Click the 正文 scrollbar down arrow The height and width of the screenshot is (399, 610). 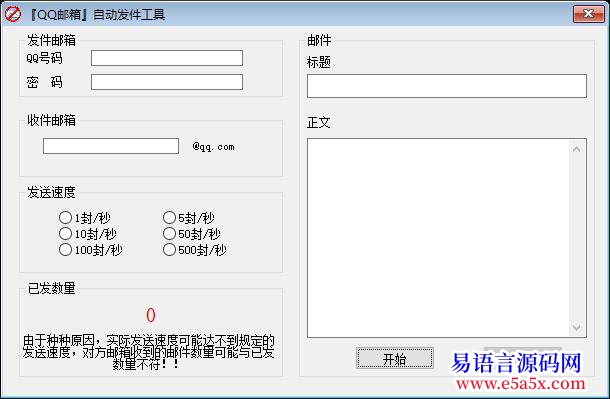tap(577, 327)
